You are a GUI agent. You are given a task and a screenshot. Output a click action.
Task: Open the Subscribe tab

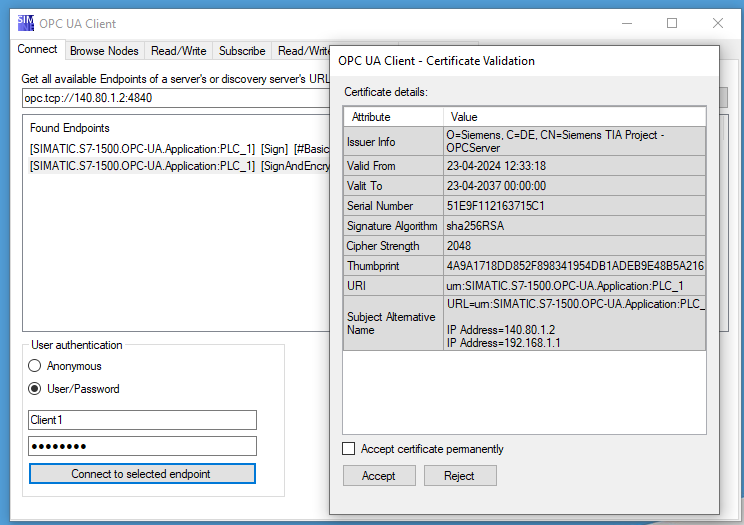(x=242, y=51)
